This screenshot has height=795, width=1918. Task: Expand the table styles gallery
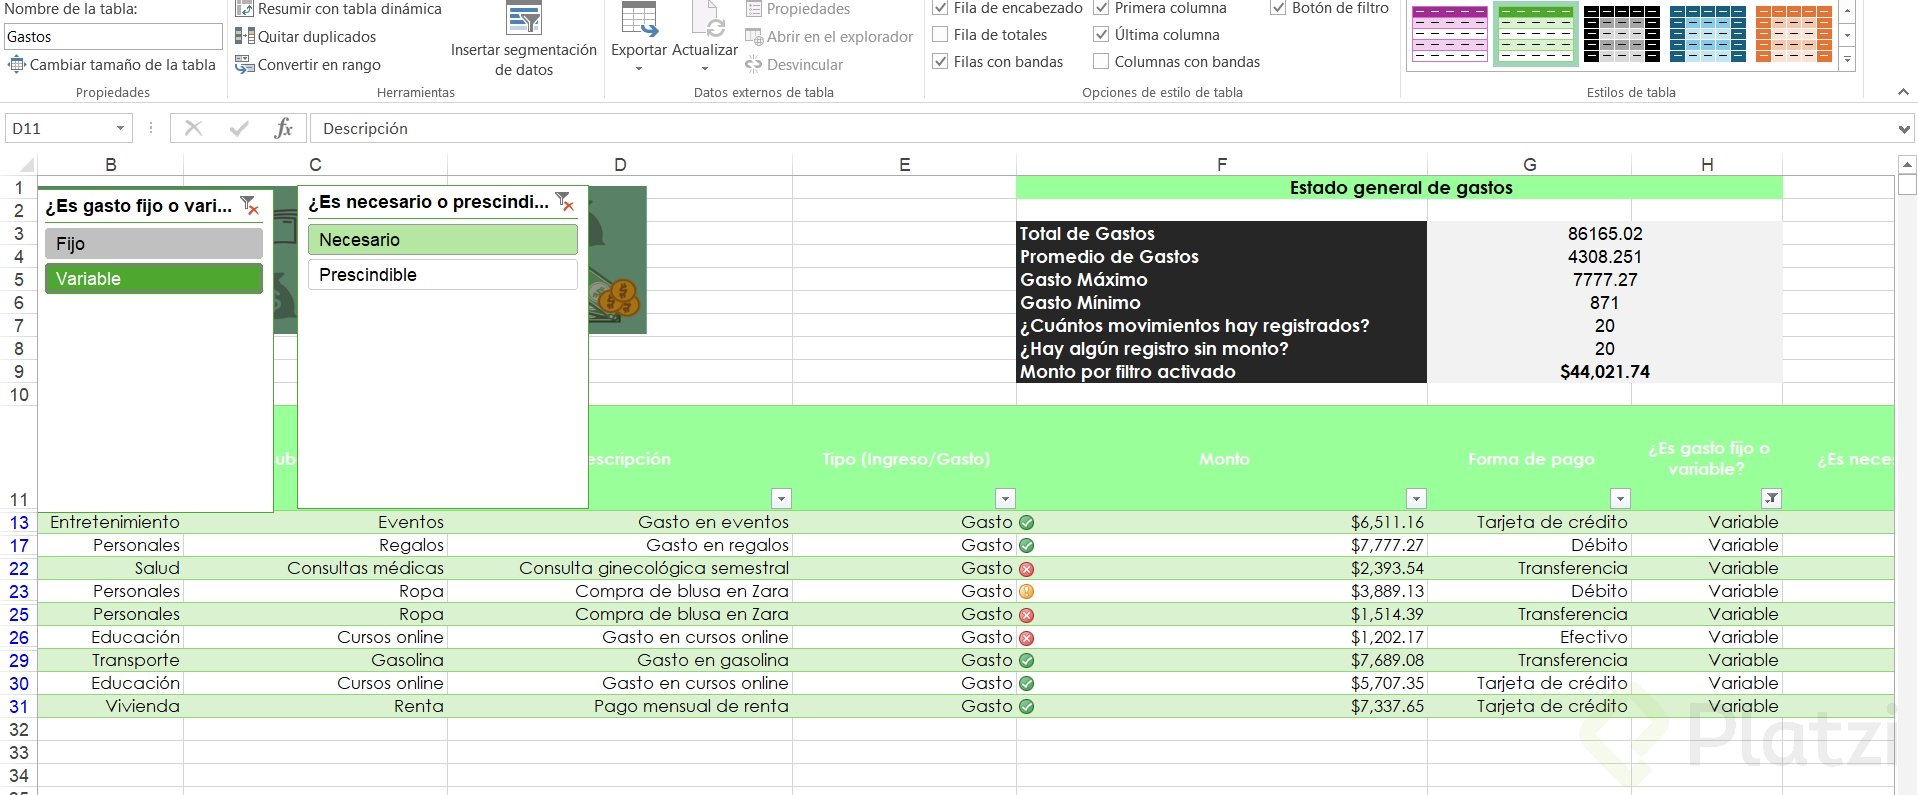click(1847, 61)
